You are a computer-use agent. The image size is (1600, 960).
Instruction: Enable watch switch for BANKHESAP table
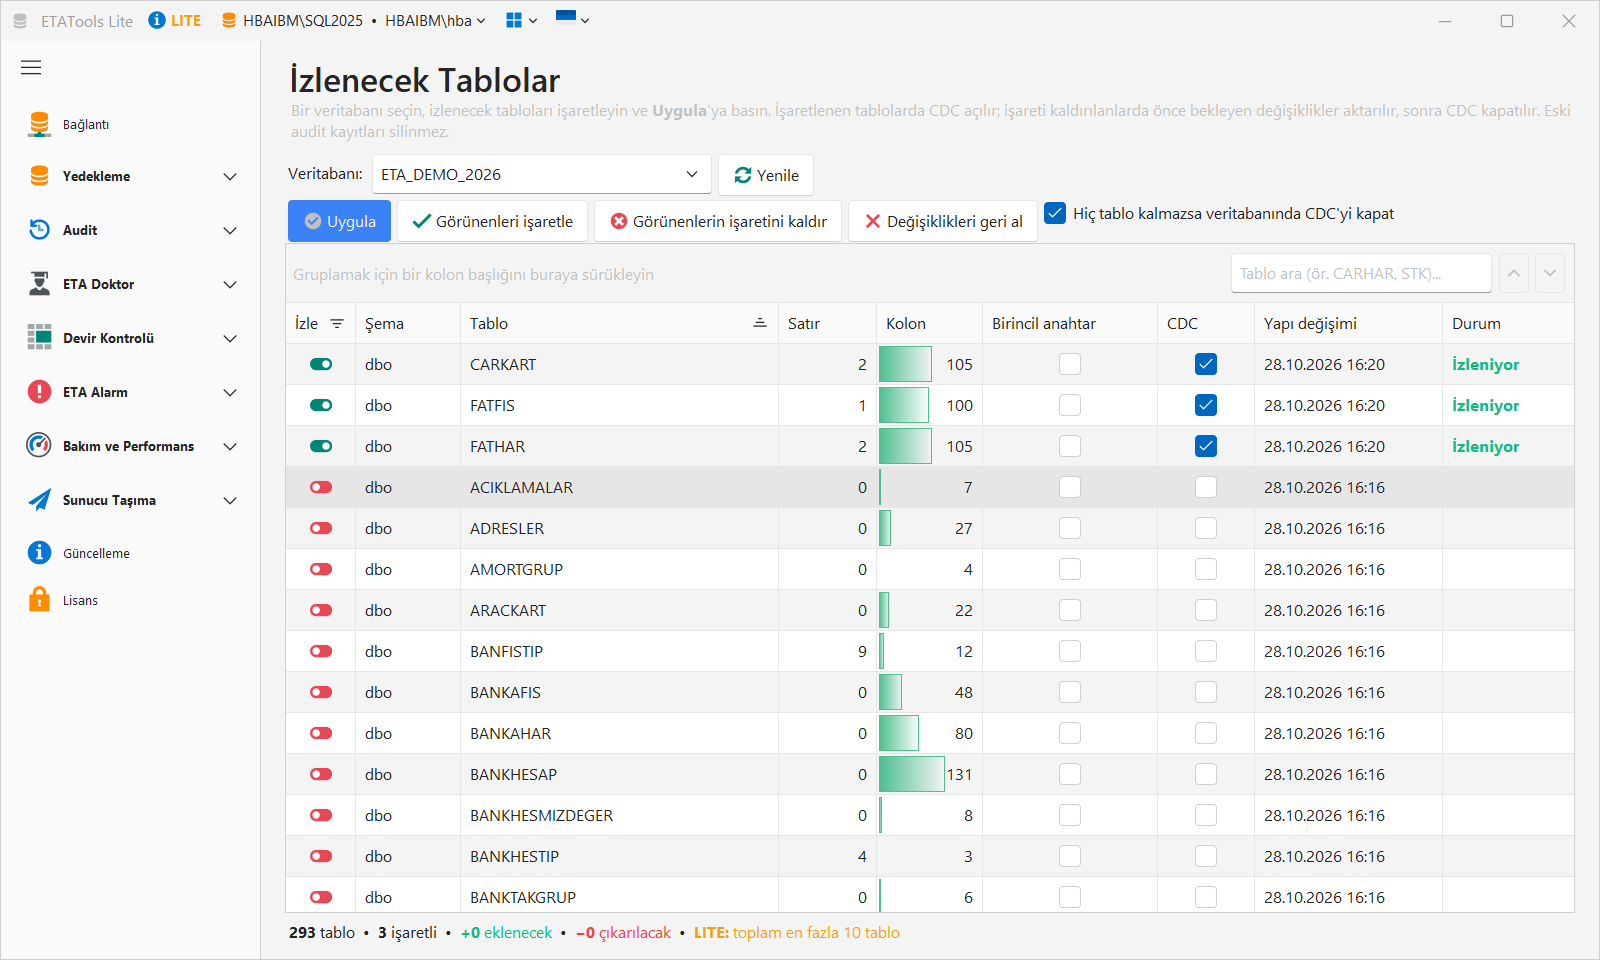click(321, 774)
